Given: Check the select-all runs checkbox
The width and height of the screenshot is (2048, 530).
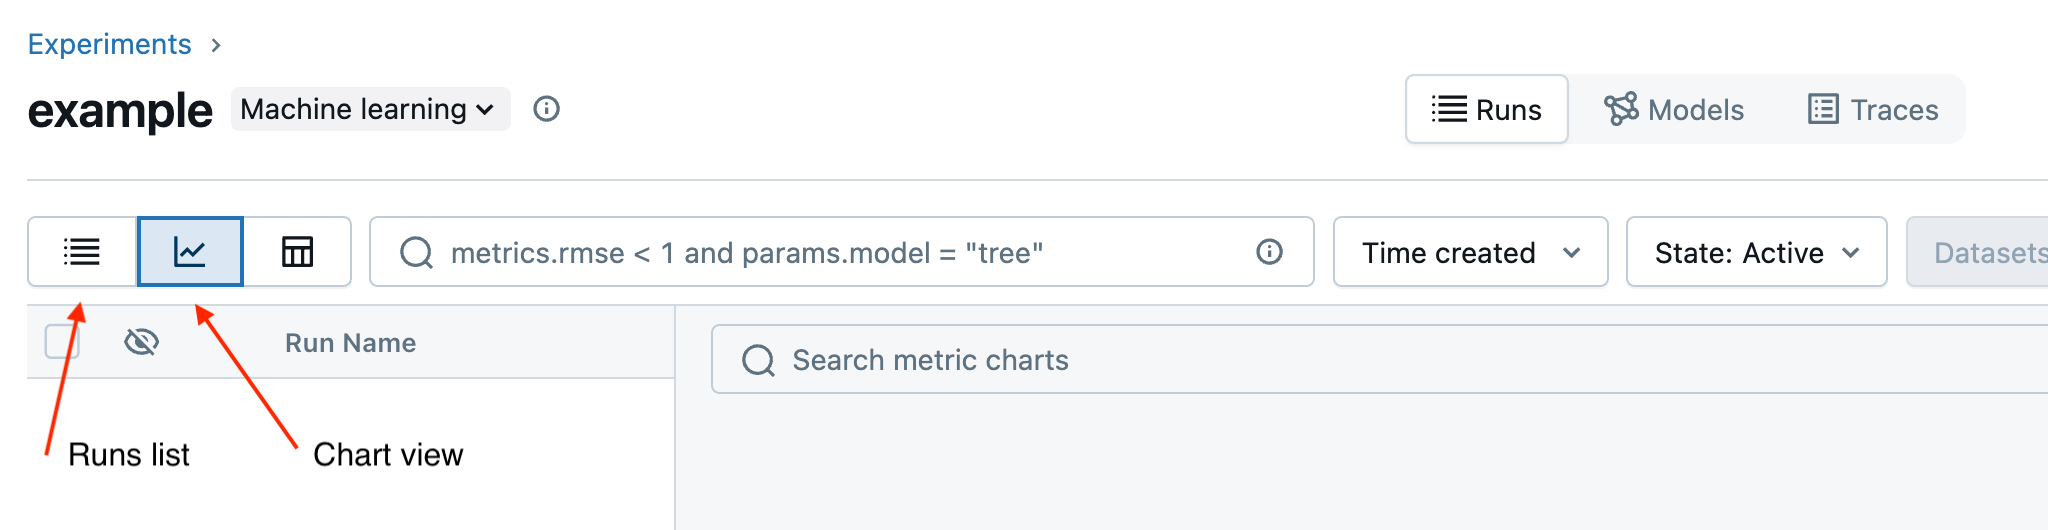Looking at the screenshot, I should (62, 342).
